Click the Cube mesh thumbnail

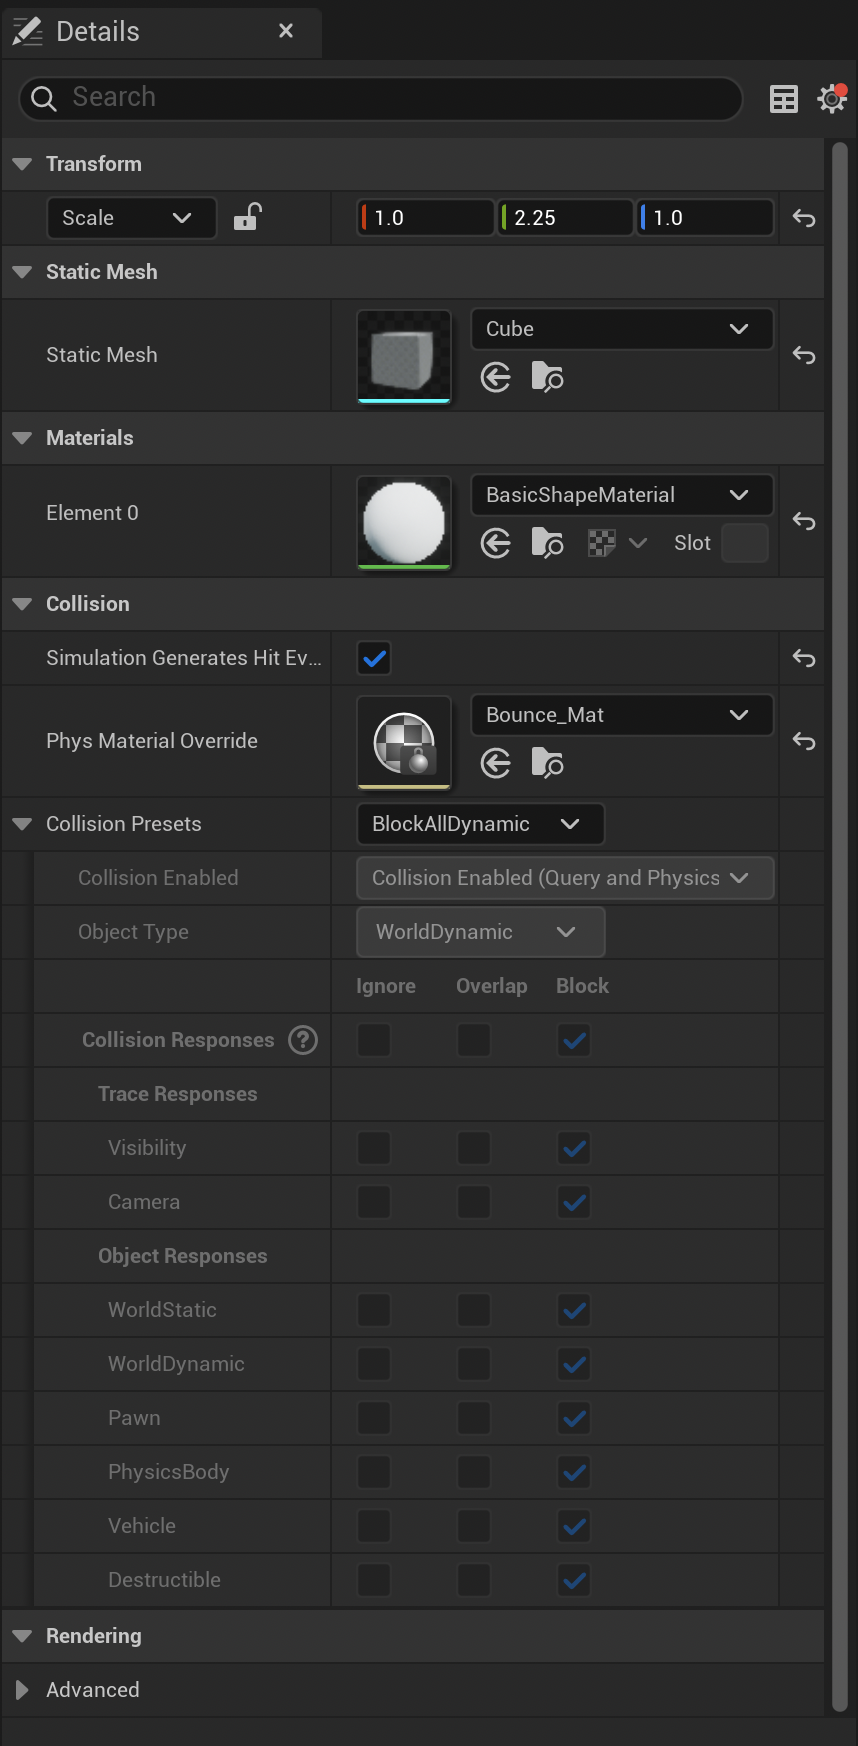404,357
